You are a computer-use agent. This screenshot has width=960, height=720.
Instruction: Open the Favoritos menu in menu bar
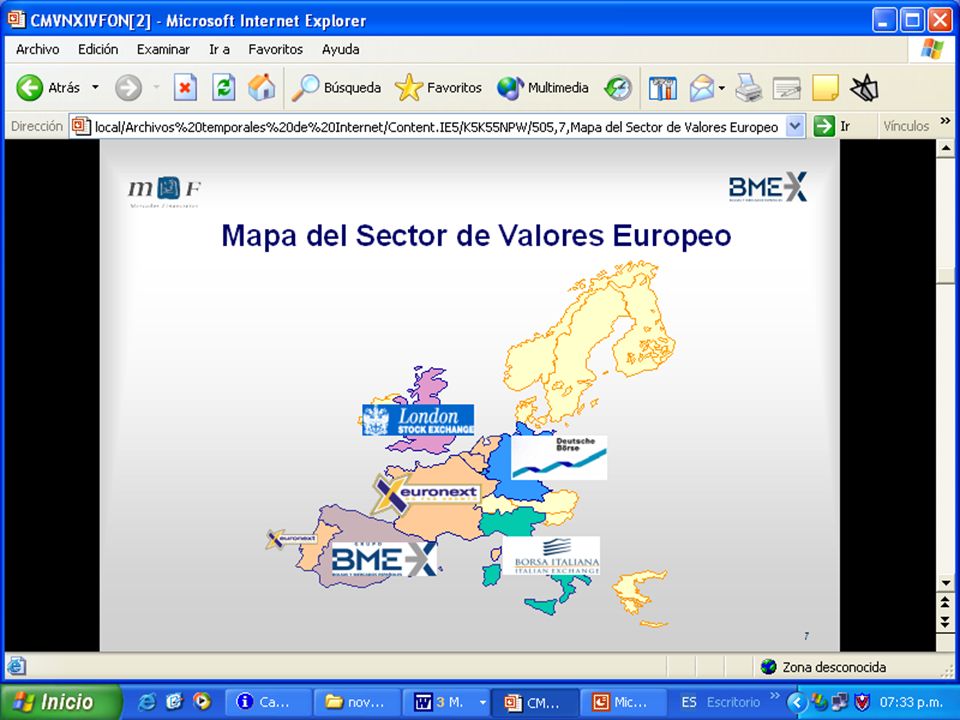point(276,50)
